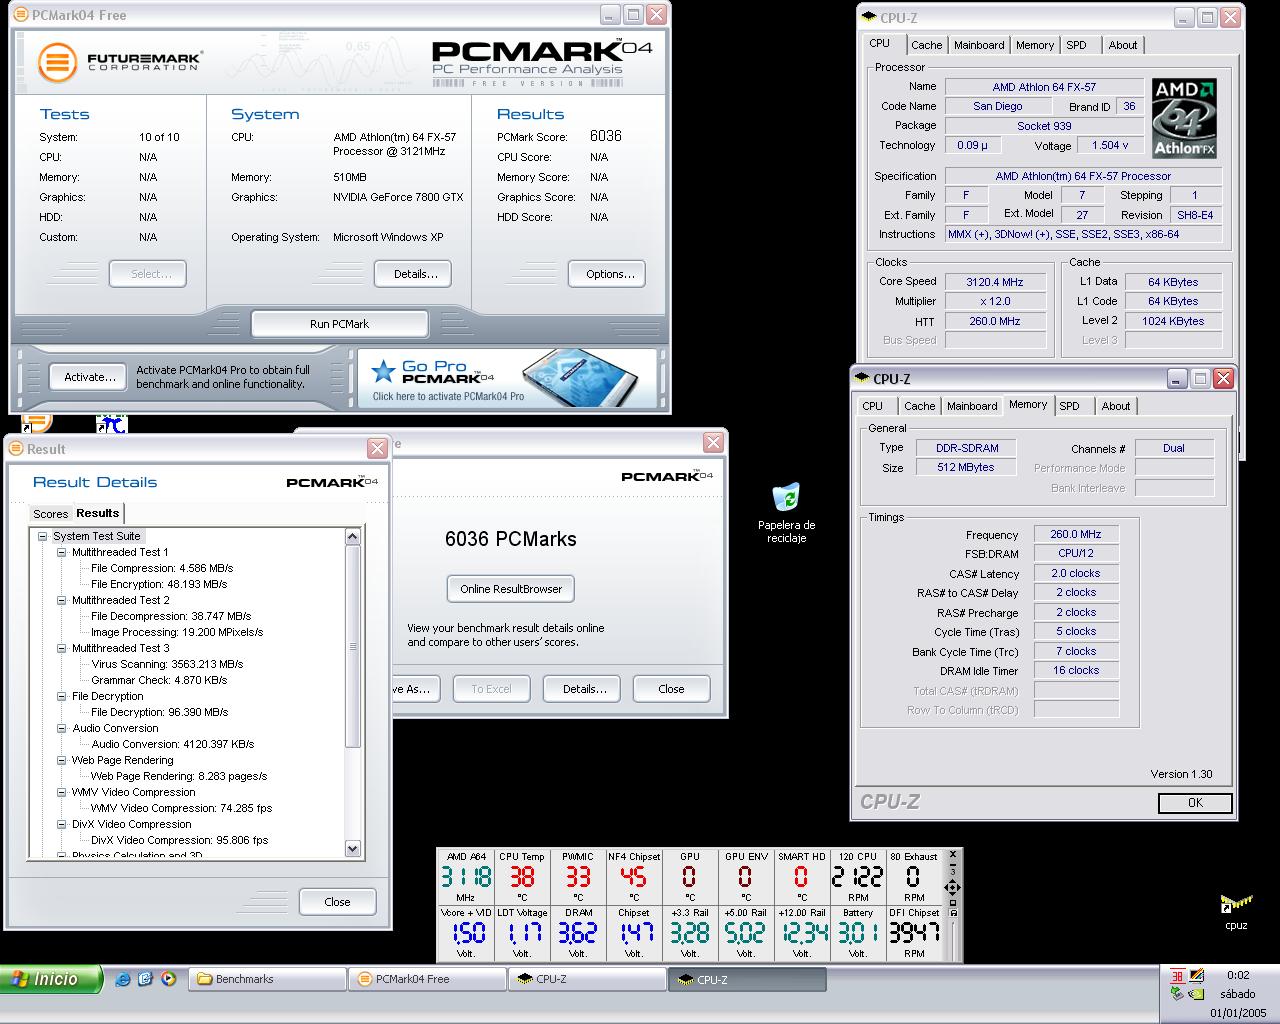This screenshot has height=1024, width=1280.
Task: Click the green card tray icon
Action: (1195, 994)
